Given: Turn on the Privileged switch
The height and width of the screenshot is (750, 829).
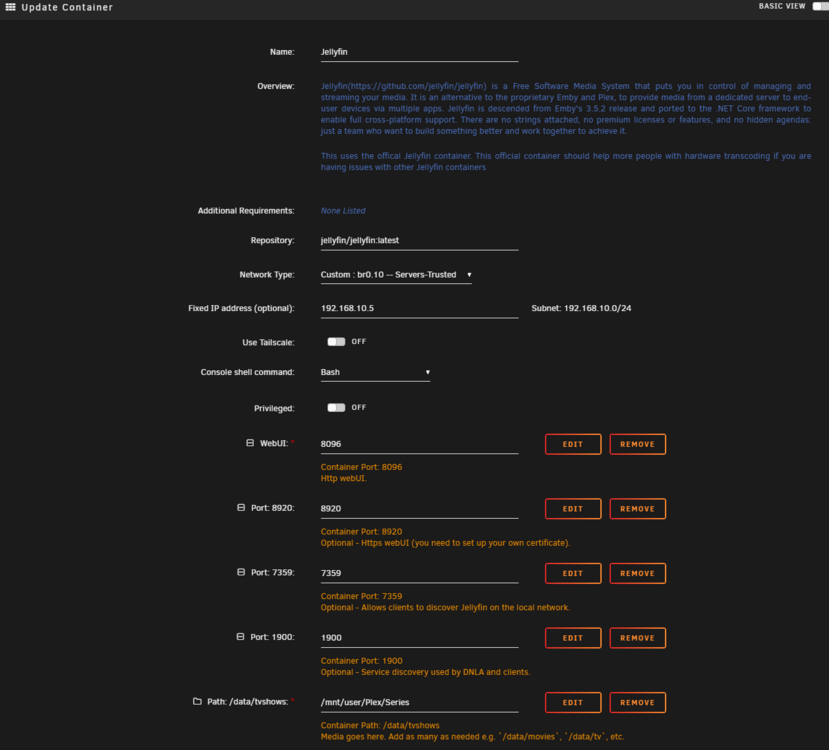Looking at the screenshot, I should point(336,408).
